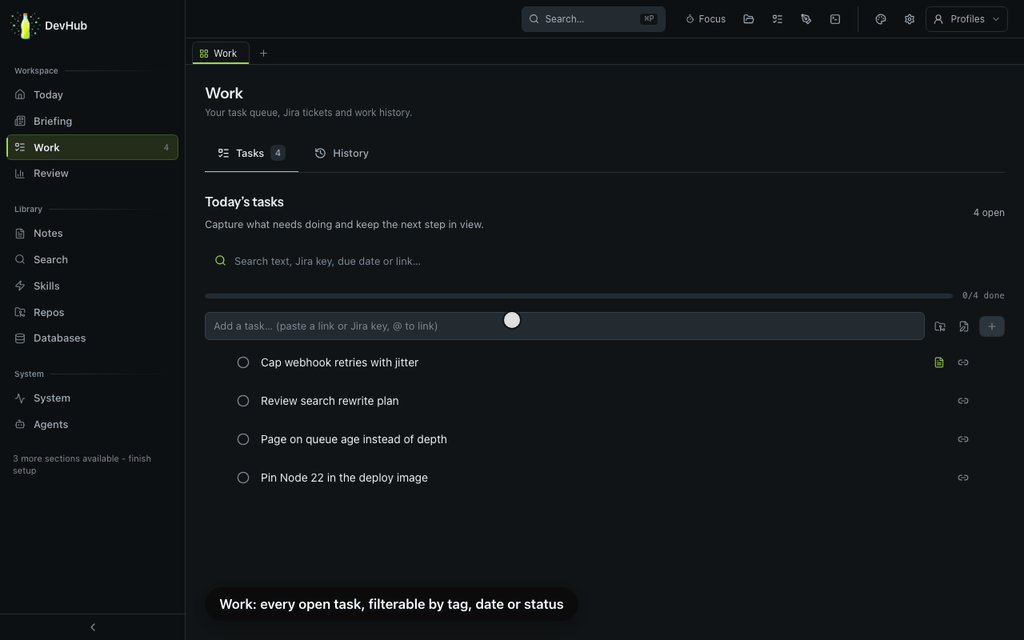
Task: Click the DevHub bottle logo
Action: pos(25,25)
